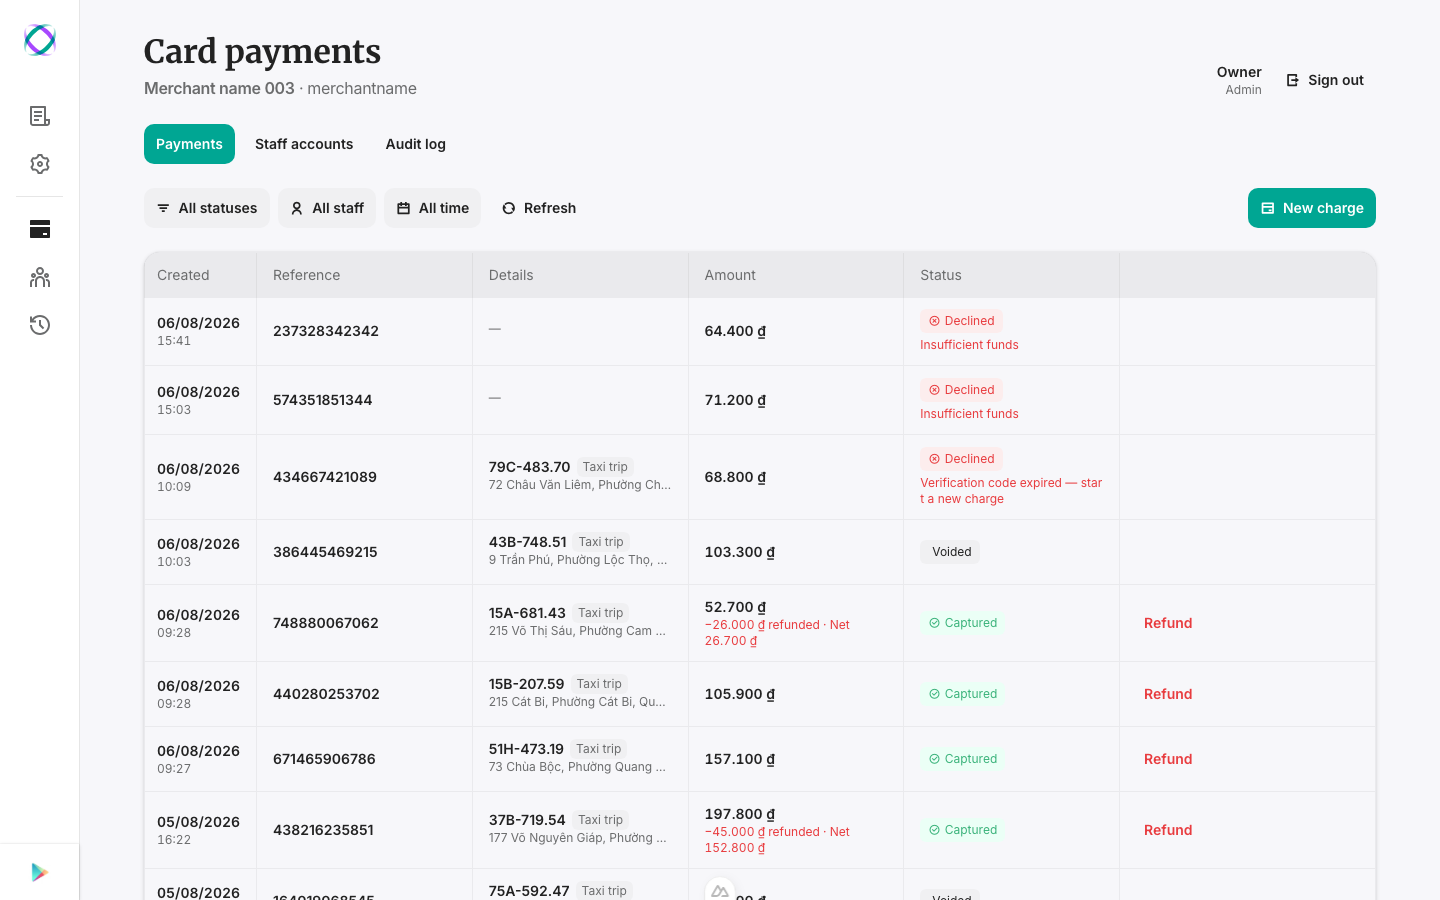Viewport: 1440px width, 900px height.
Task: Select reference 434667421089
Action: click(325, 477)
